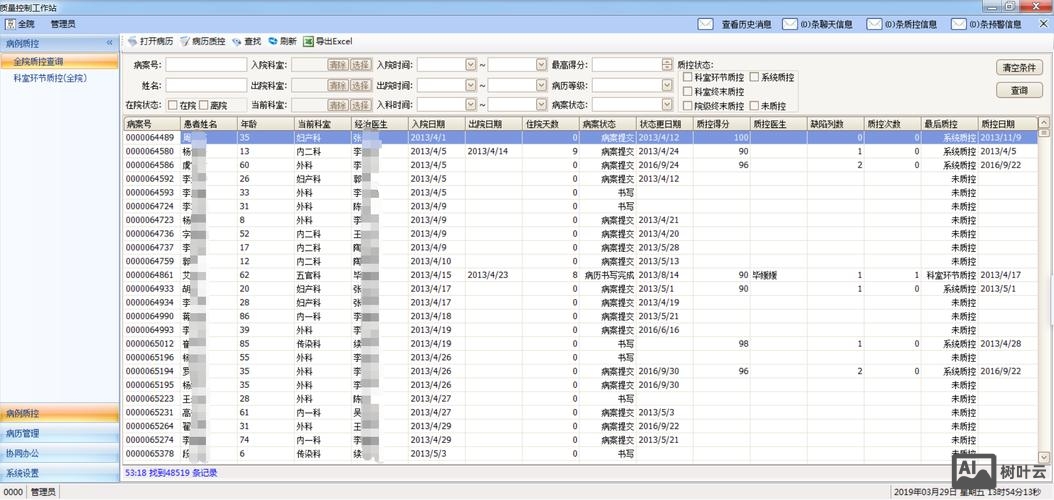The width and height of the screenshot is (1054, 500).
Task: Sort by the 患者姓名 column header
Action: coord(208,124)
